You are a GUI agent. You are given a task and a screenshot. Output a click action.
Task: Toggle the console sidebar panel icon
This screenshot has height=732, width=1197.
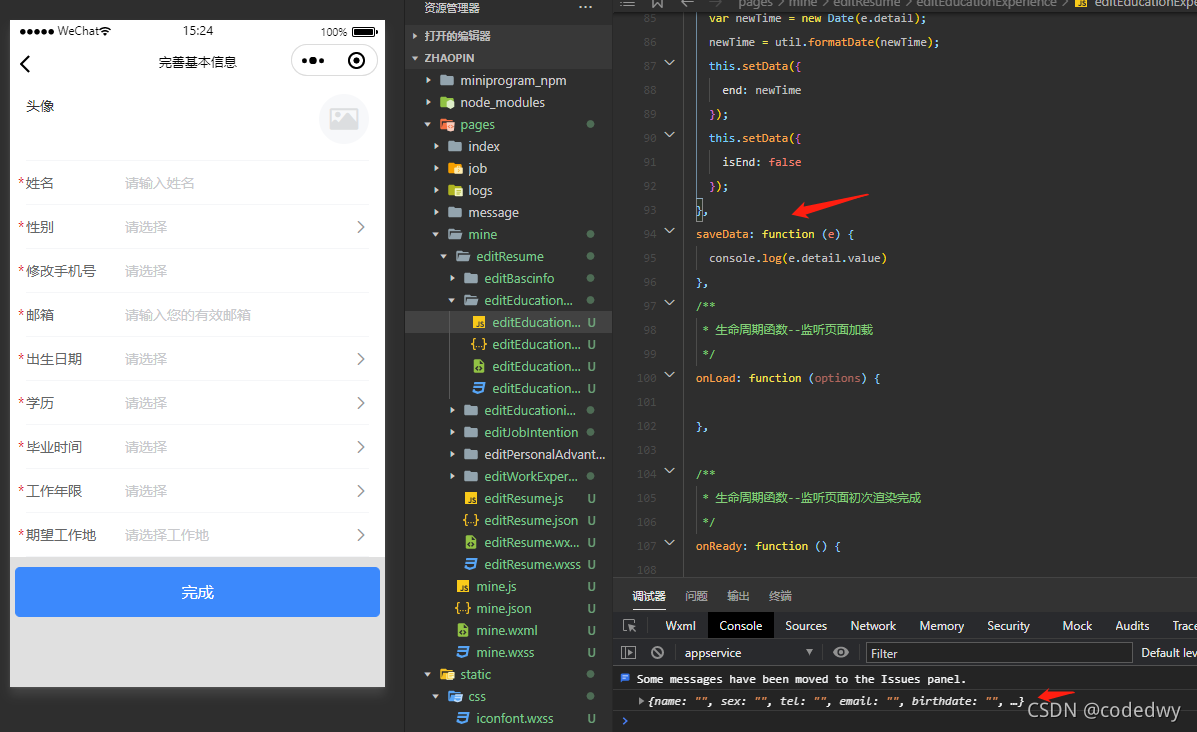tap(628, 653)
